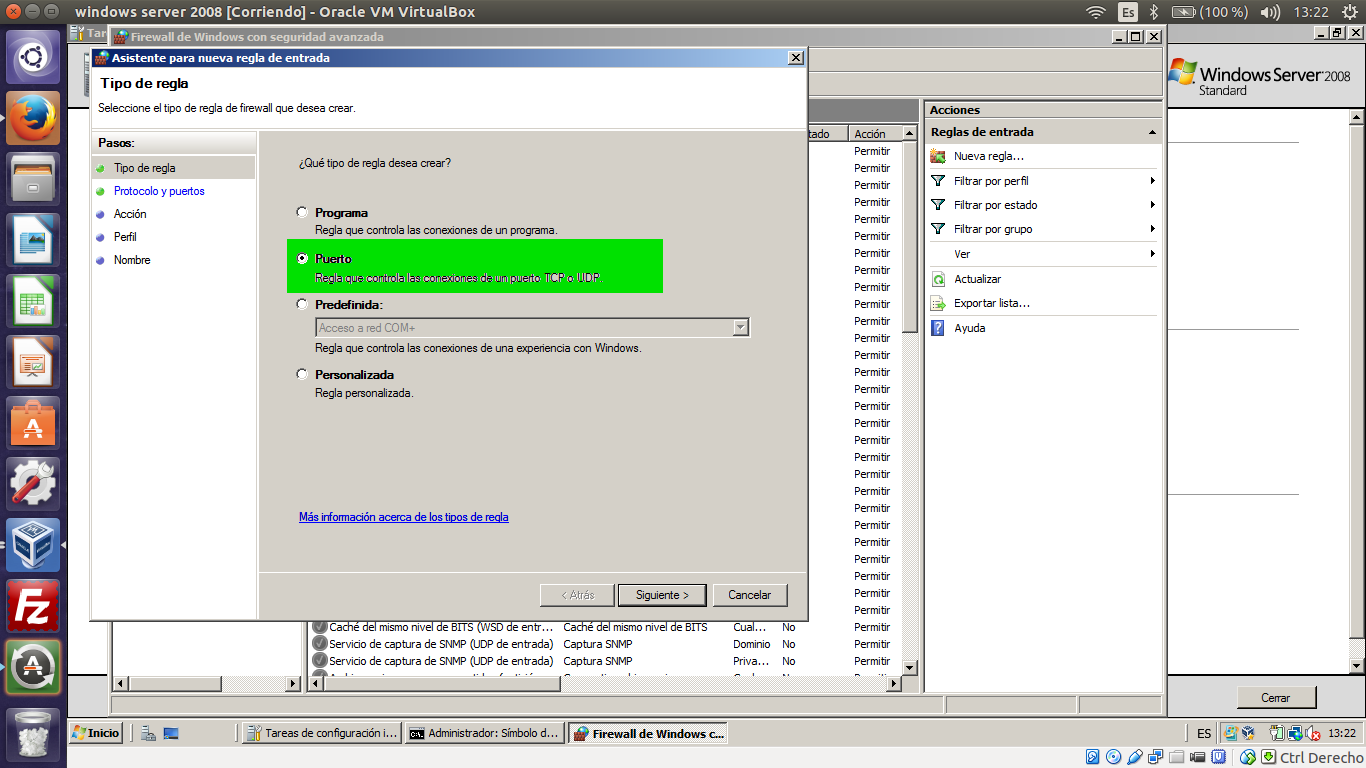Open Software Updater in the dock
Viewport: 1366px width, 768px height.
pyautogui.click(x=34, y=667)
